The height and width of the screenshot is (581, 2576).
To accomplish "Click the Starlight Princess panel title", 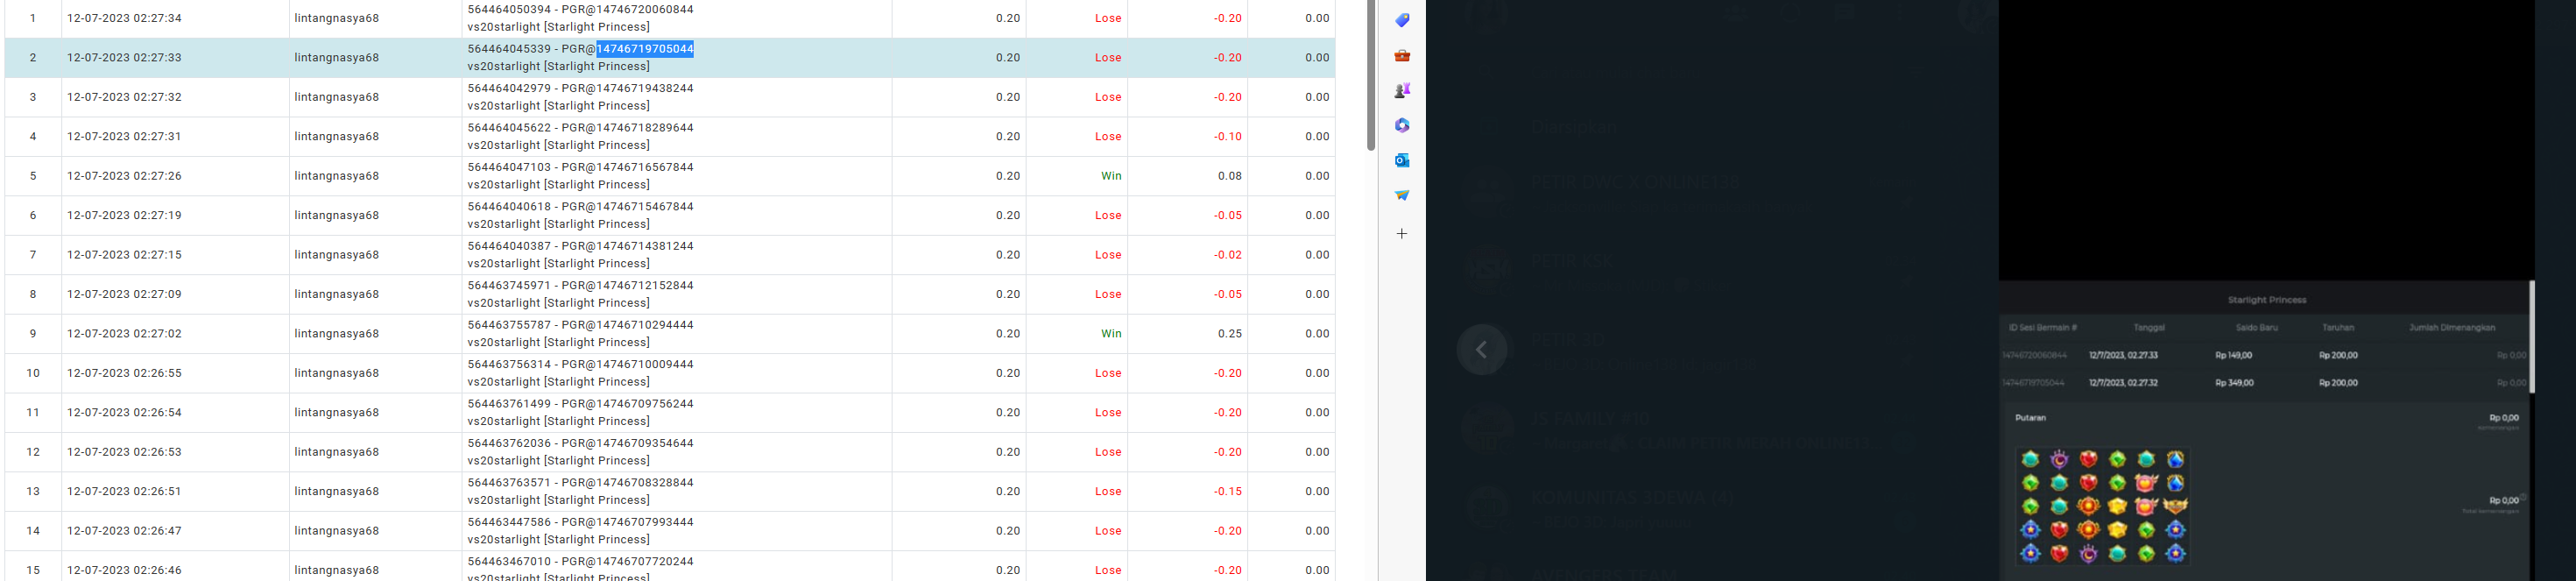I will click(x=2267, y=300).
